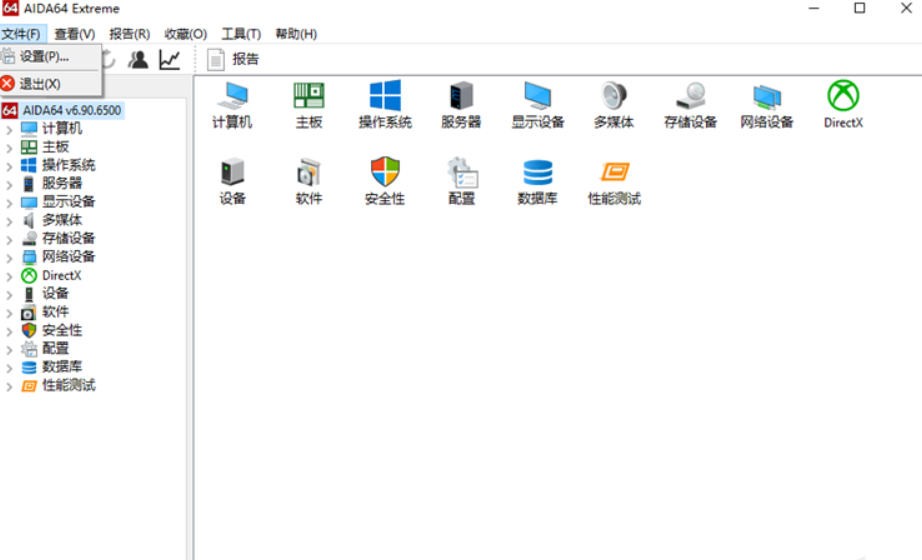Image resolution: width=922 pixels, height=560 pixels.
Task: Choose 设置(P)... from the File menu
Action: (x=51, y=57)
